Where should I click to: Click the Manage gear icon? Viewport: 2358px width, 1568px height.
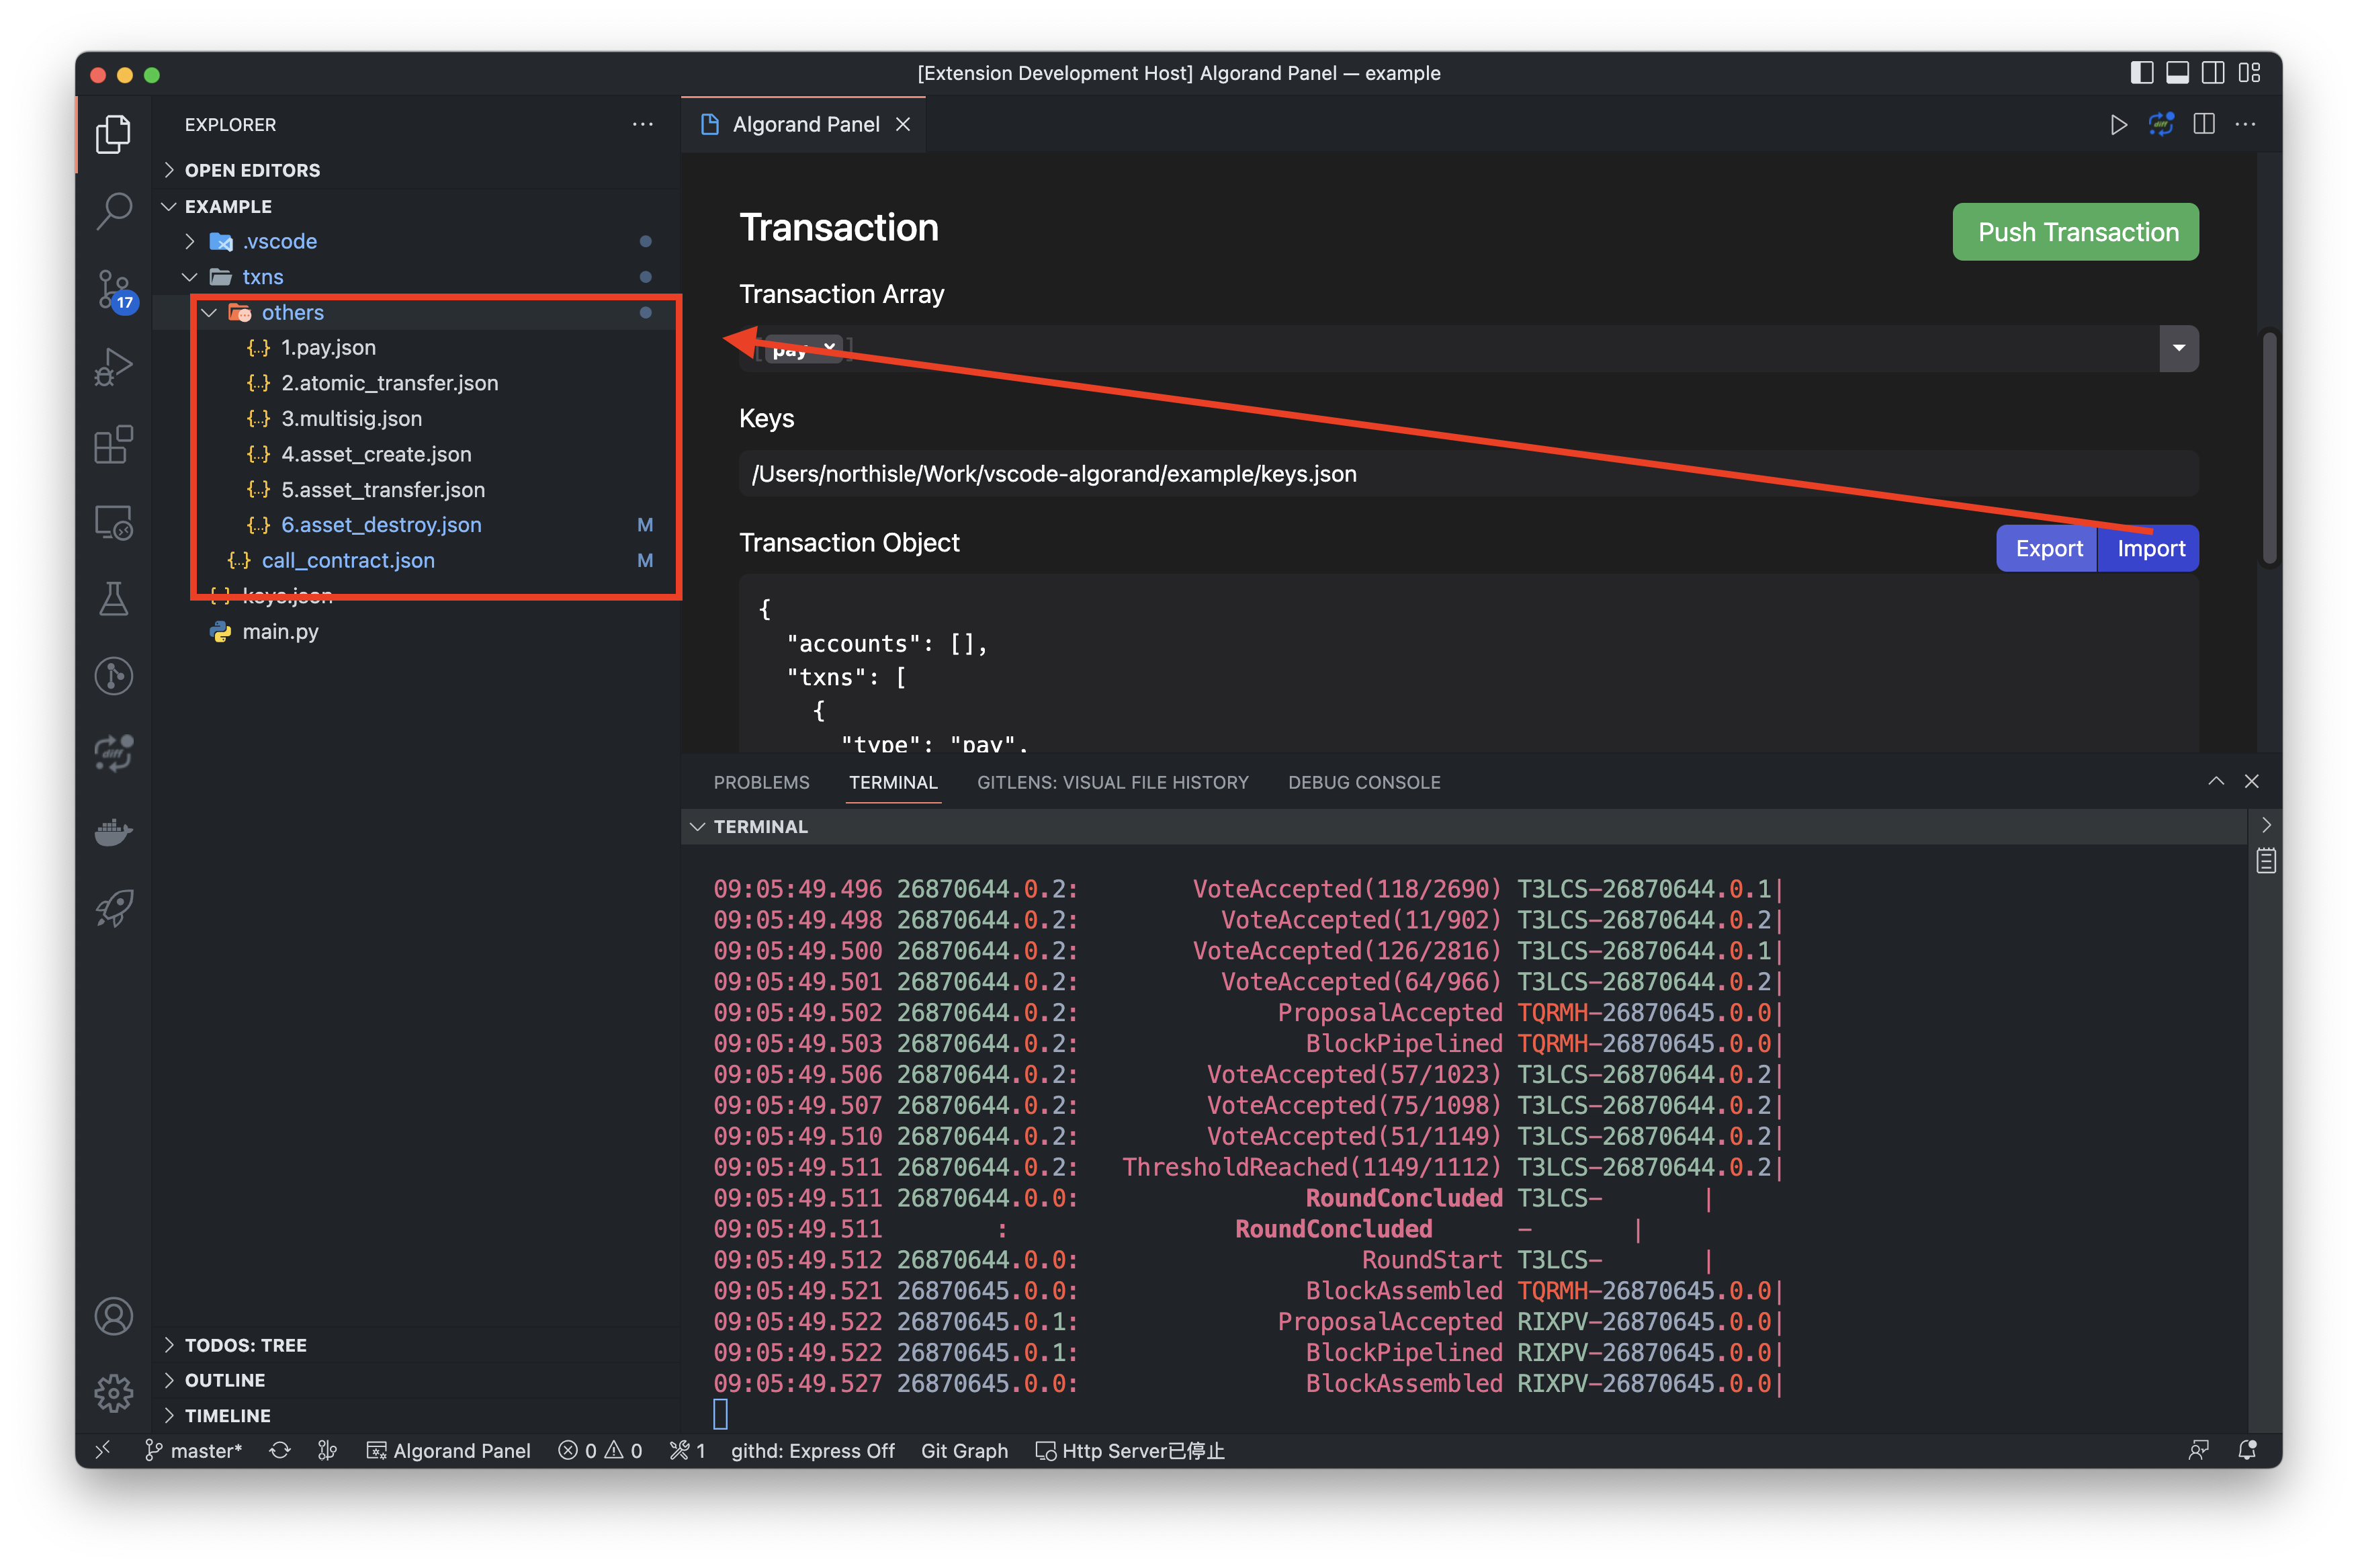[x=113, y=1392]
